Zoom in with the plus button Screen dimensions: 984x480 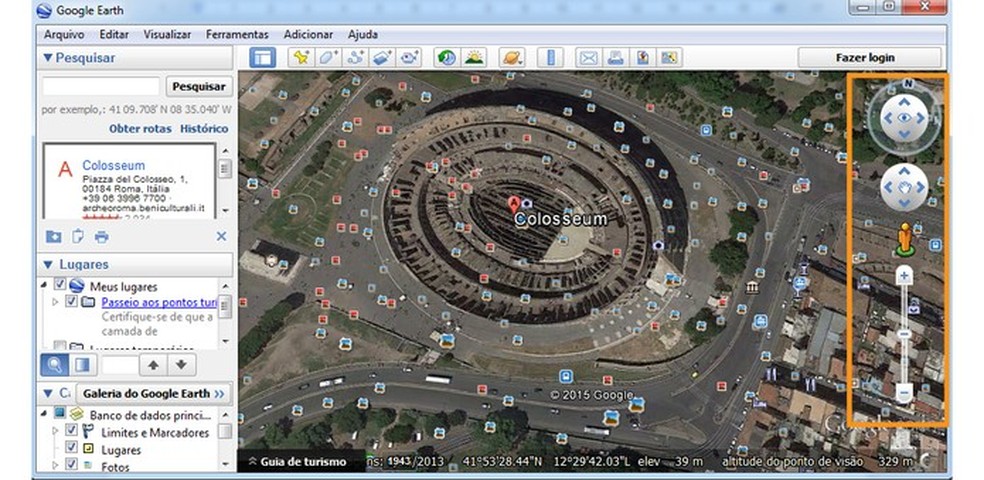tap(904, 274)
